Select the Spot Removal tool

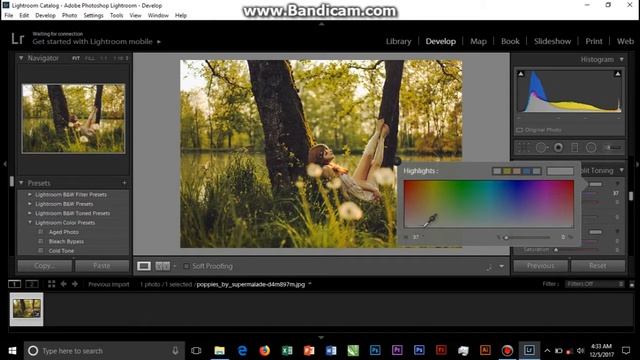click(x=541, y=147)
